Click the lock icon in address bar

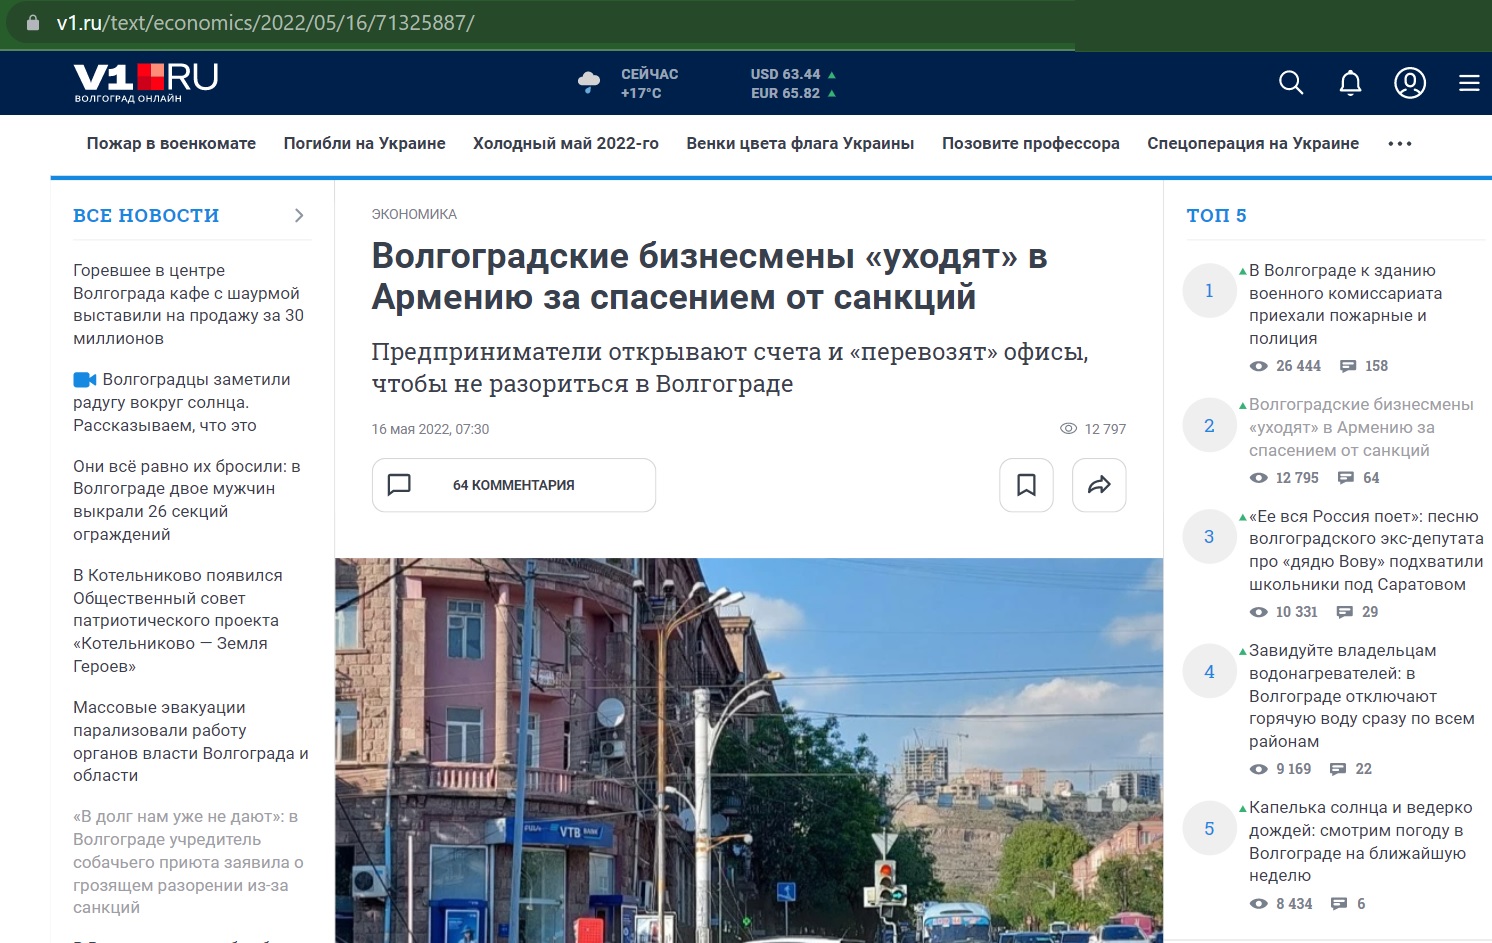33,22
